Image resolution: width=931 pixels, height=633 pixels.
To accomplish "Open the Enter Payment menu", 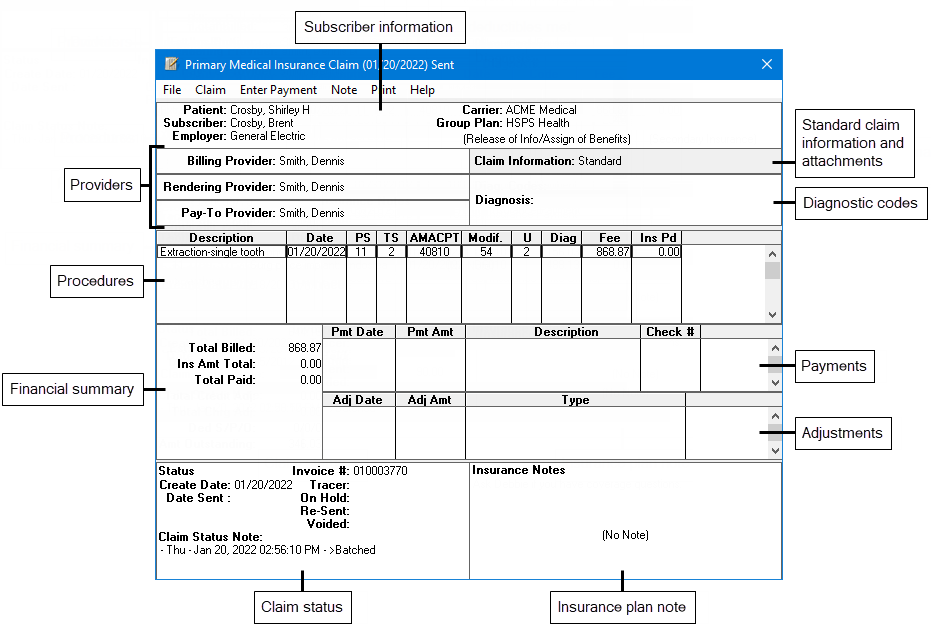I will (x=278, y=89).
